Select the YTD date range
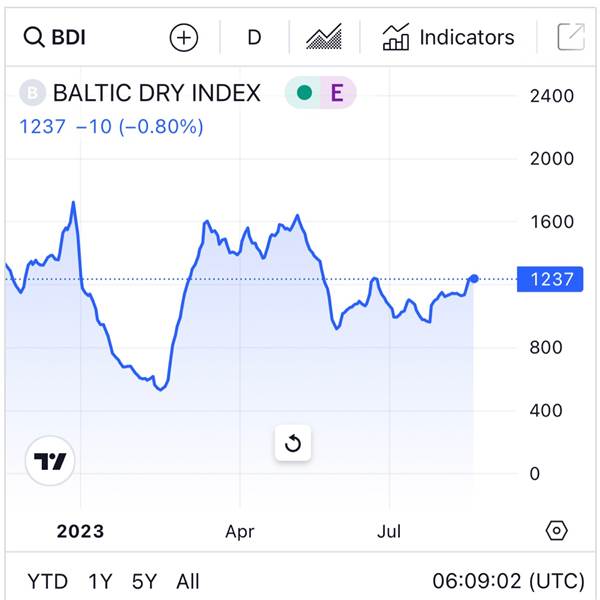This screenshot has height=600, width=600. (x=47, y=582)
